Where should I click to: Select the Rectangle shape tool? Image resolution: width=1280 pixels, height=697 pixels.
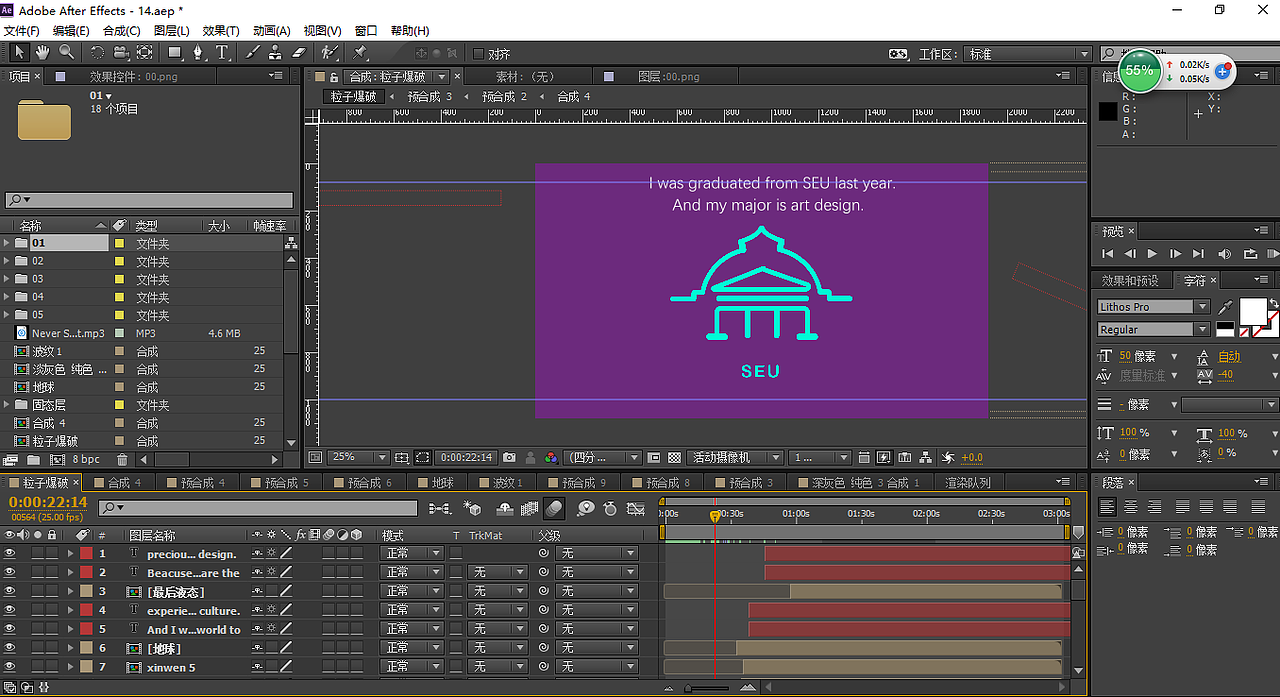[175, 53]
